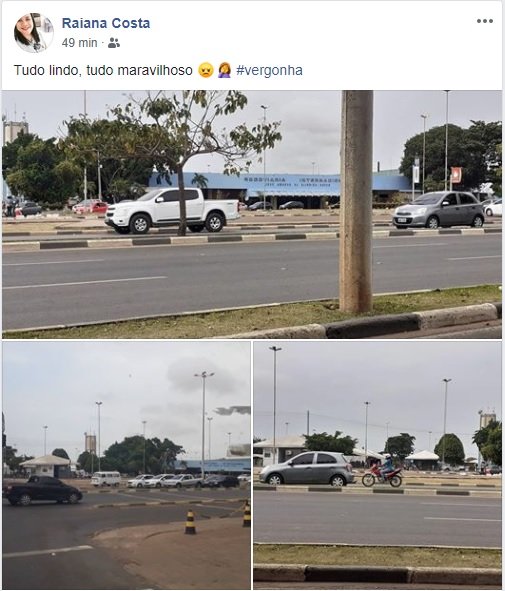The width and height of the screenshot is (505, 591).
Task: Click the facepalm woman emoji
Action: tap(225, 70)
